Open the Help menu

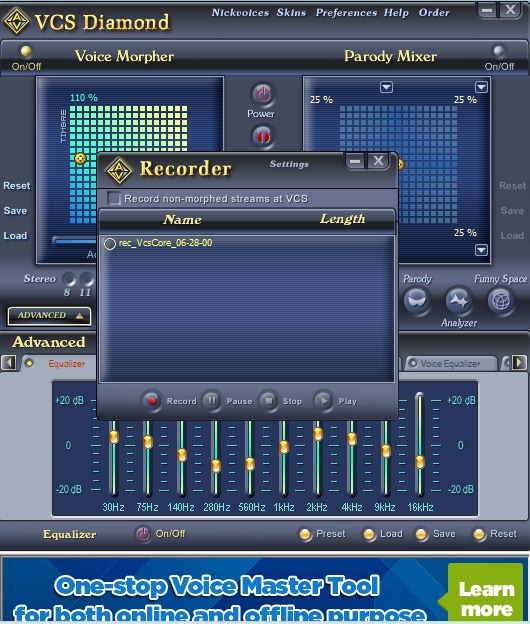coord(396,13)
